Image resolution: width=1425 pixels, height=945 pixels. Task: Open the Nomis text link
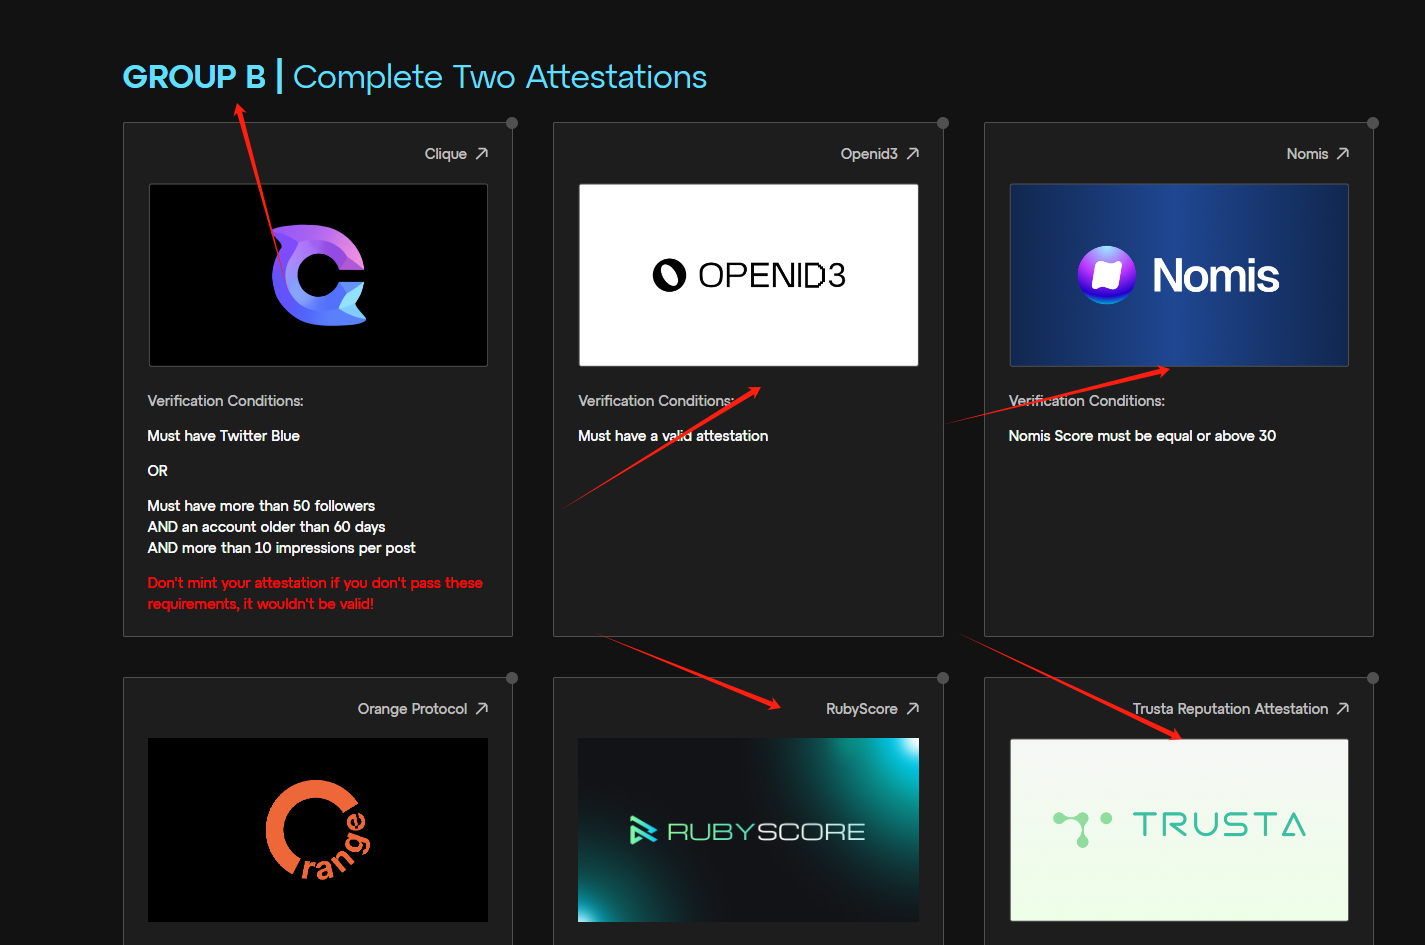pos(1307,154)
